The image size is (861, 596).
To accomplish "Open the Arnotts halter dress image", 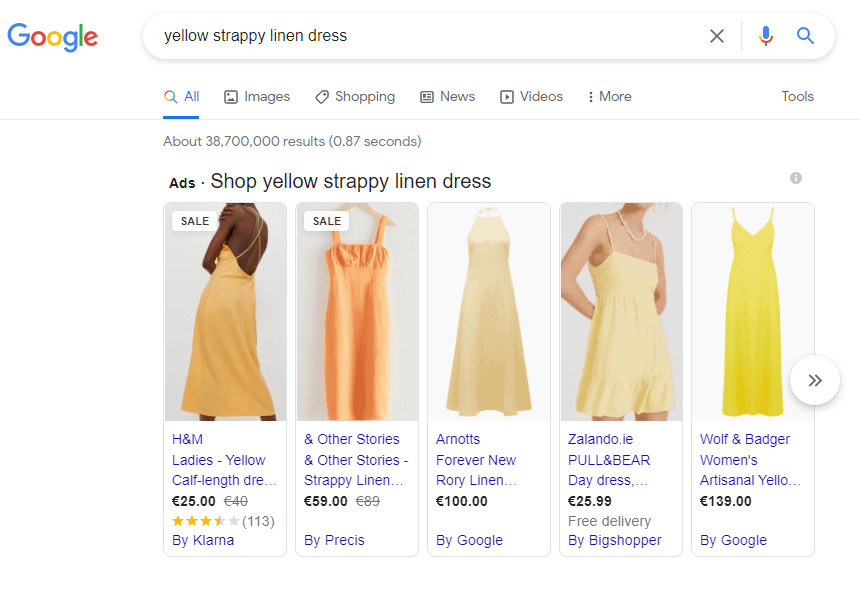I will click(489, 311).
